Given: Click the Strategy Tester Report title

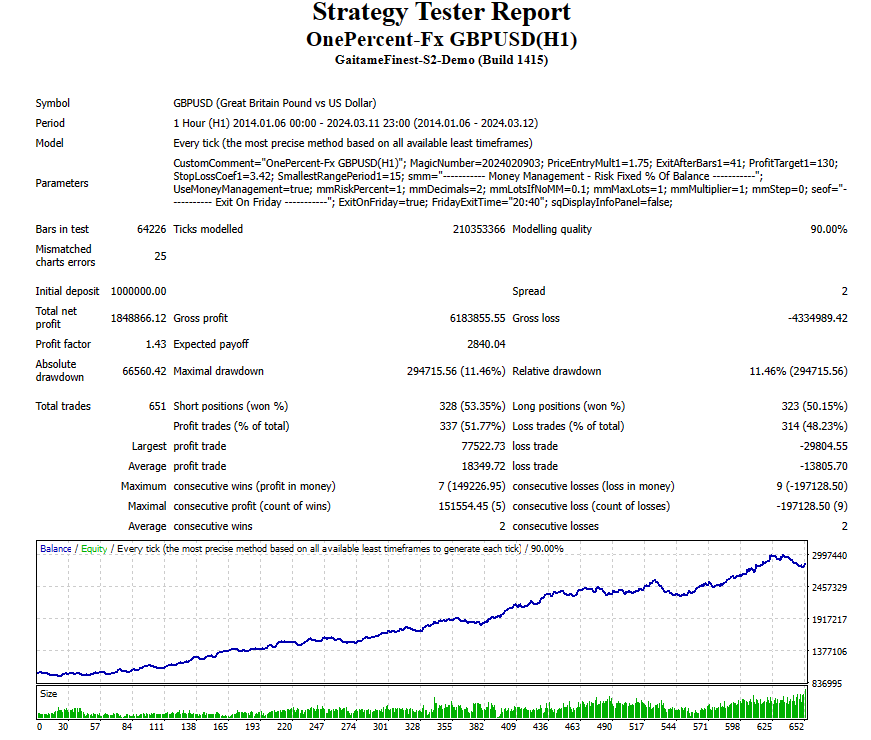Looking at the screenshot, I should [441, 13].
